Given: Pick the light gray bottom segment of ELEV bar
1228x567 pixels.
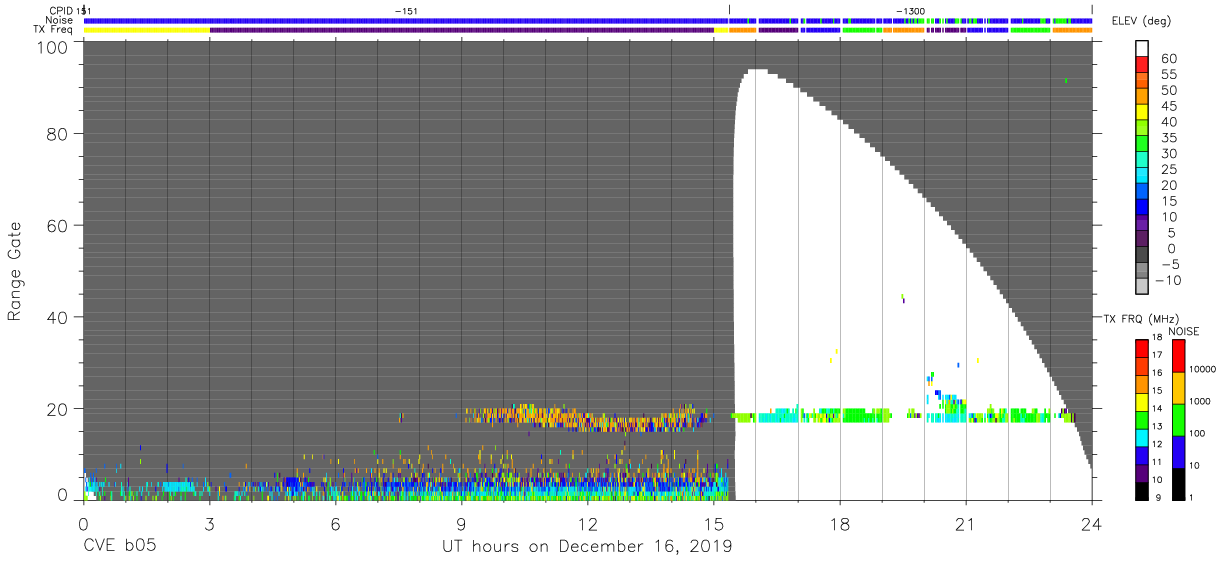Looking at the screenshot, I should (x=1143, y=285).
